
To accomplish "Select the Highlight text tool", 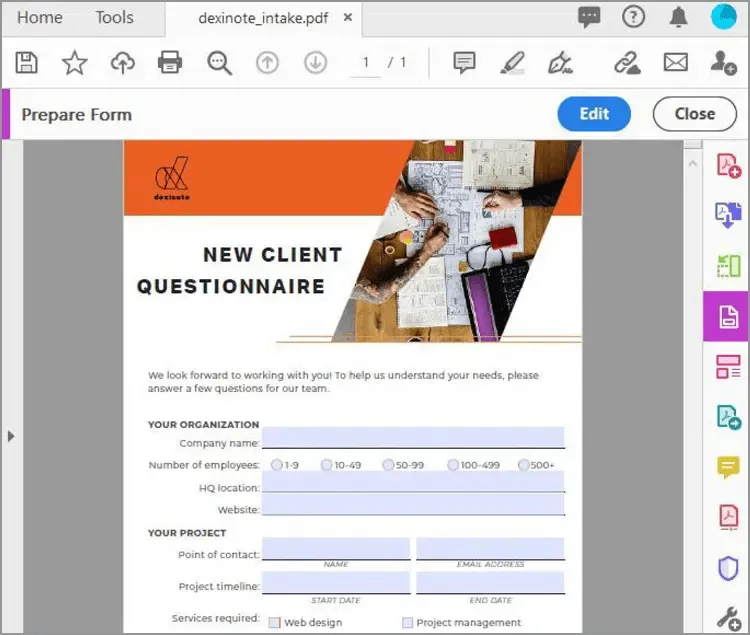I will coord(512,63).
